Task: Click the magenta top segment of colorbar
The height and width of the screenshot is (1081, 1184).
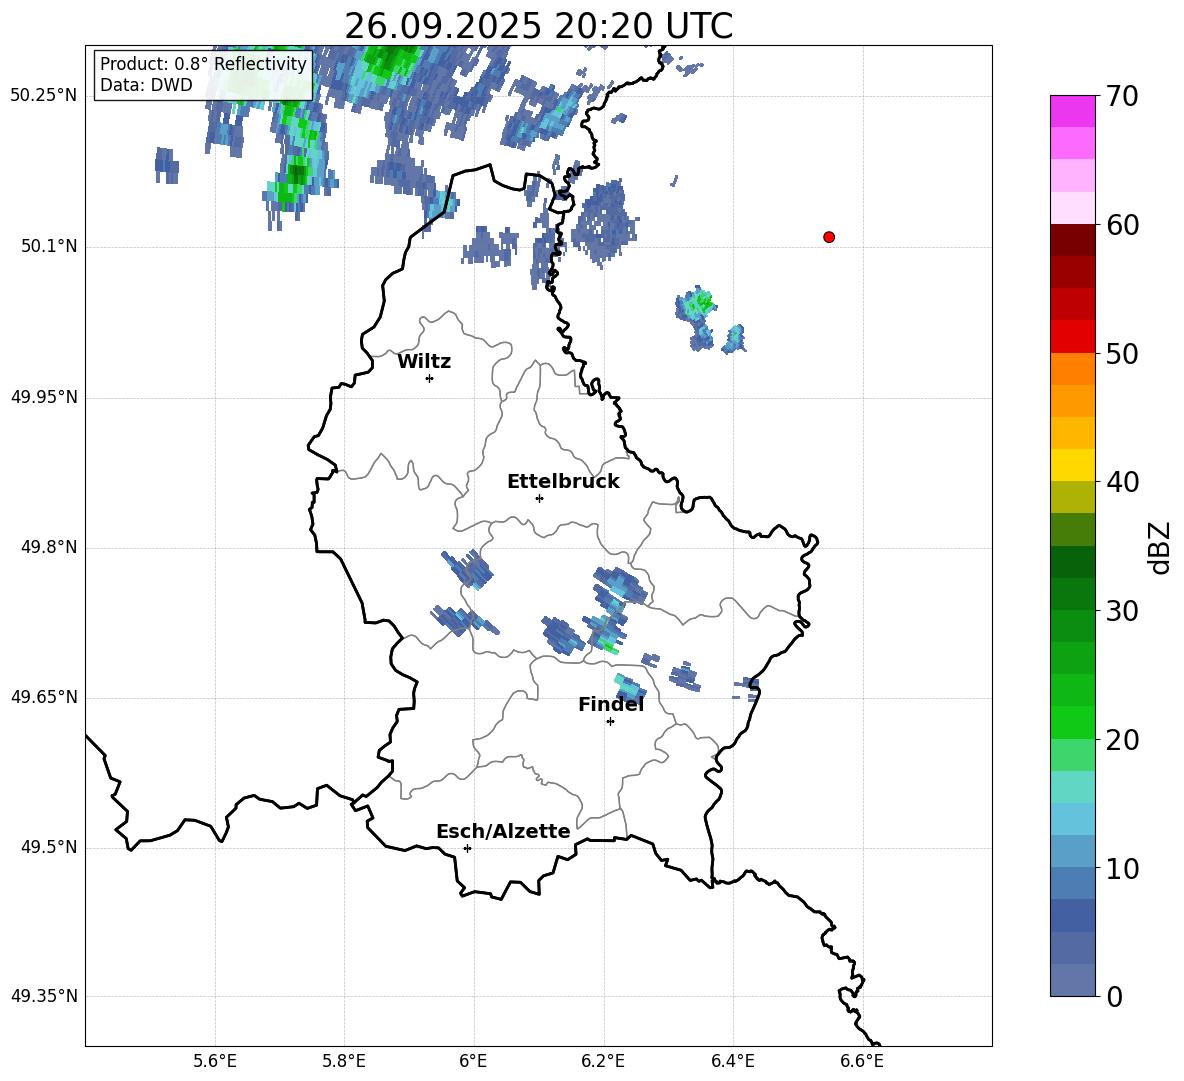Action: coord(1073,111)
